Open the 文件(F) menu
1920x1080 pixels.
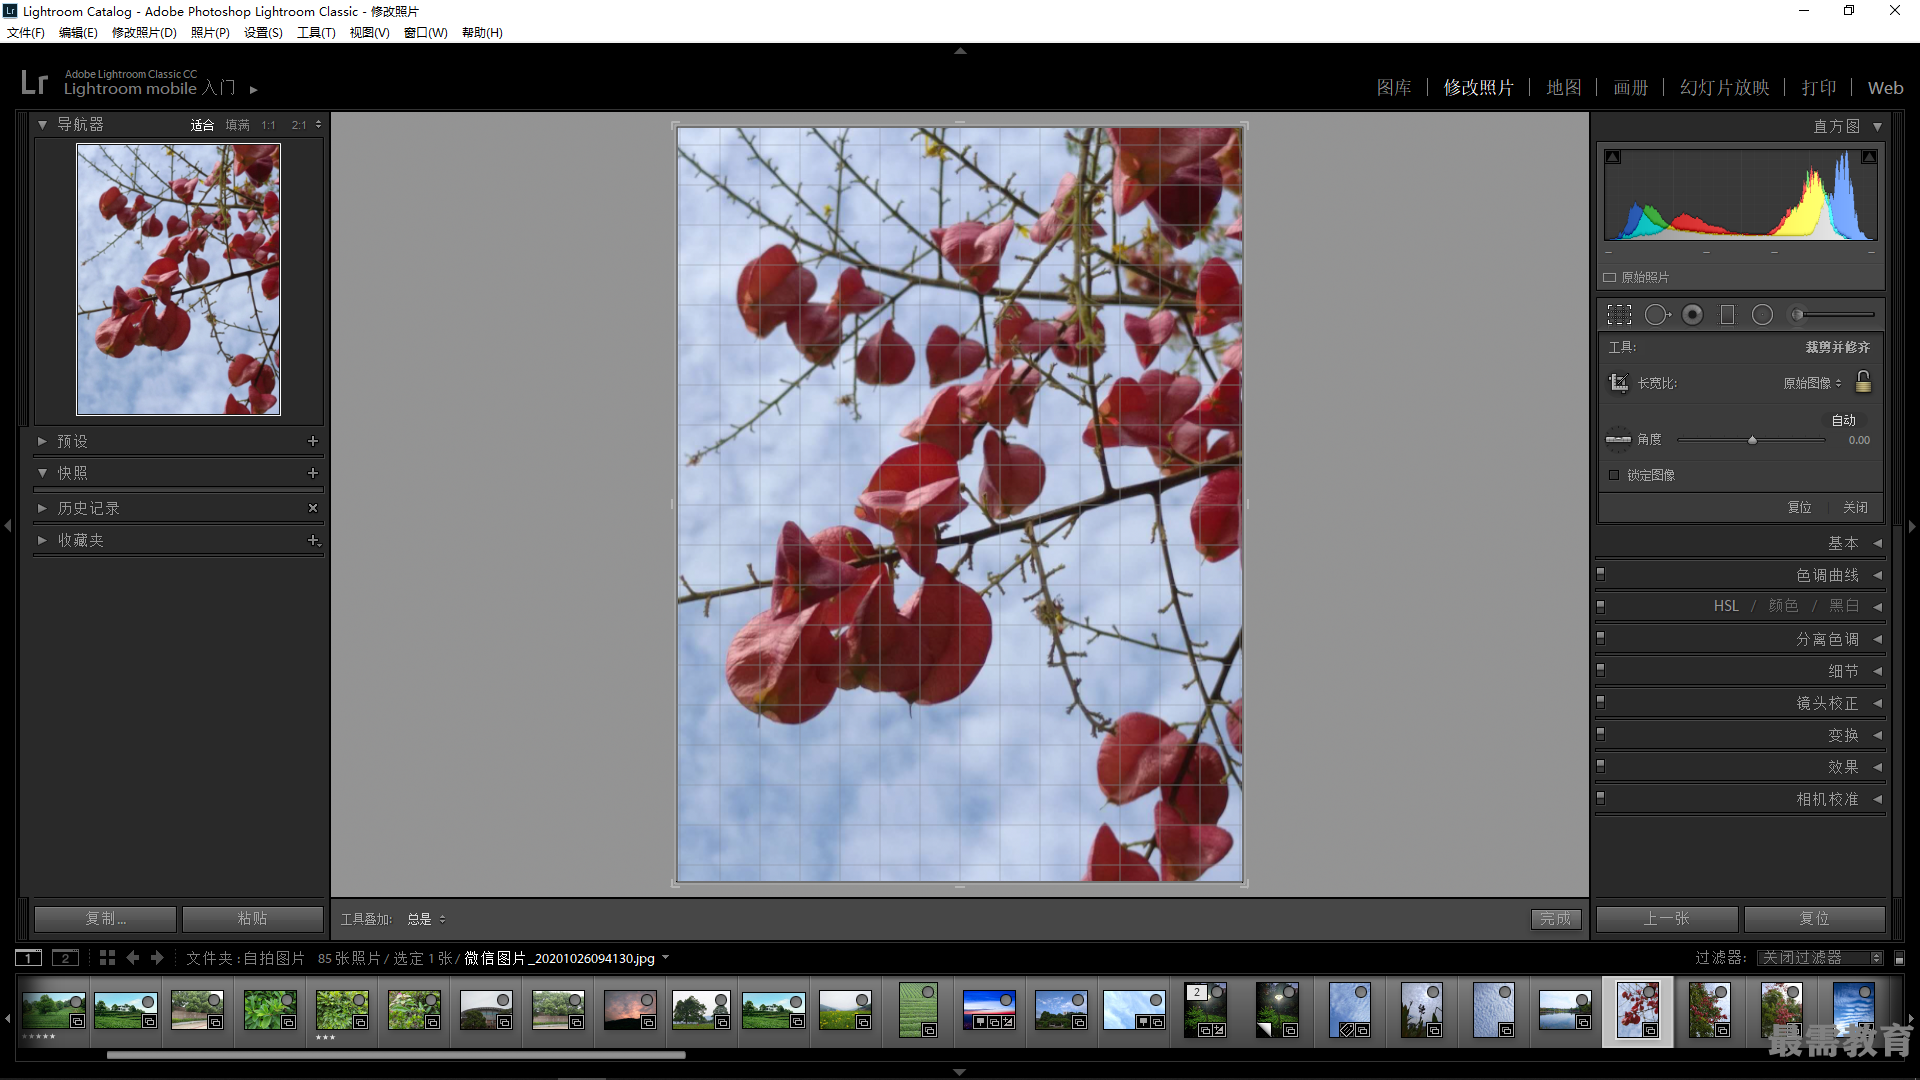[26, 33]
